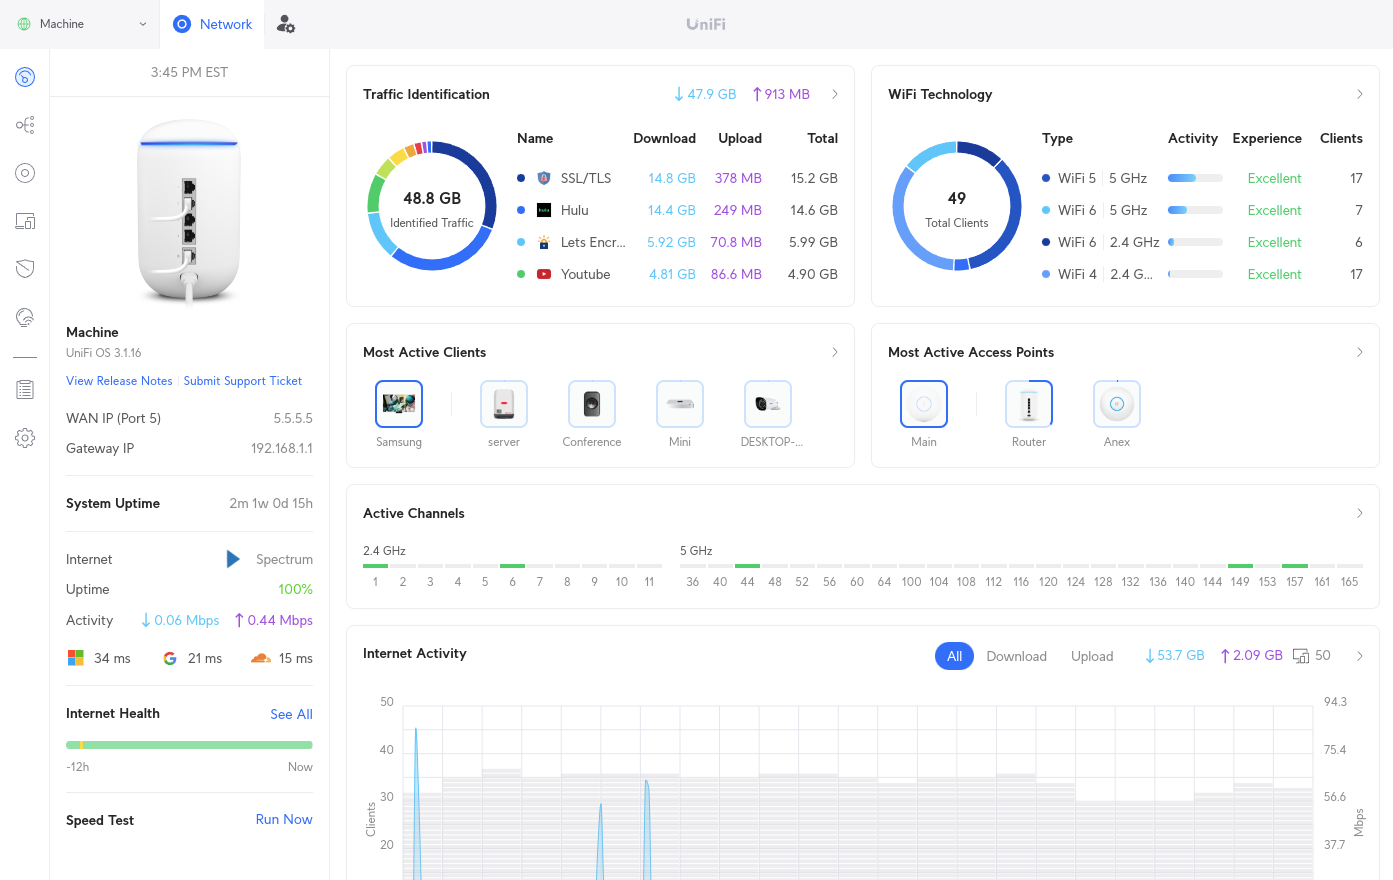Viewport: 1393px width, 880px height.
Task: Click the SSL/TLS shield icon
Action: [544, 178]
